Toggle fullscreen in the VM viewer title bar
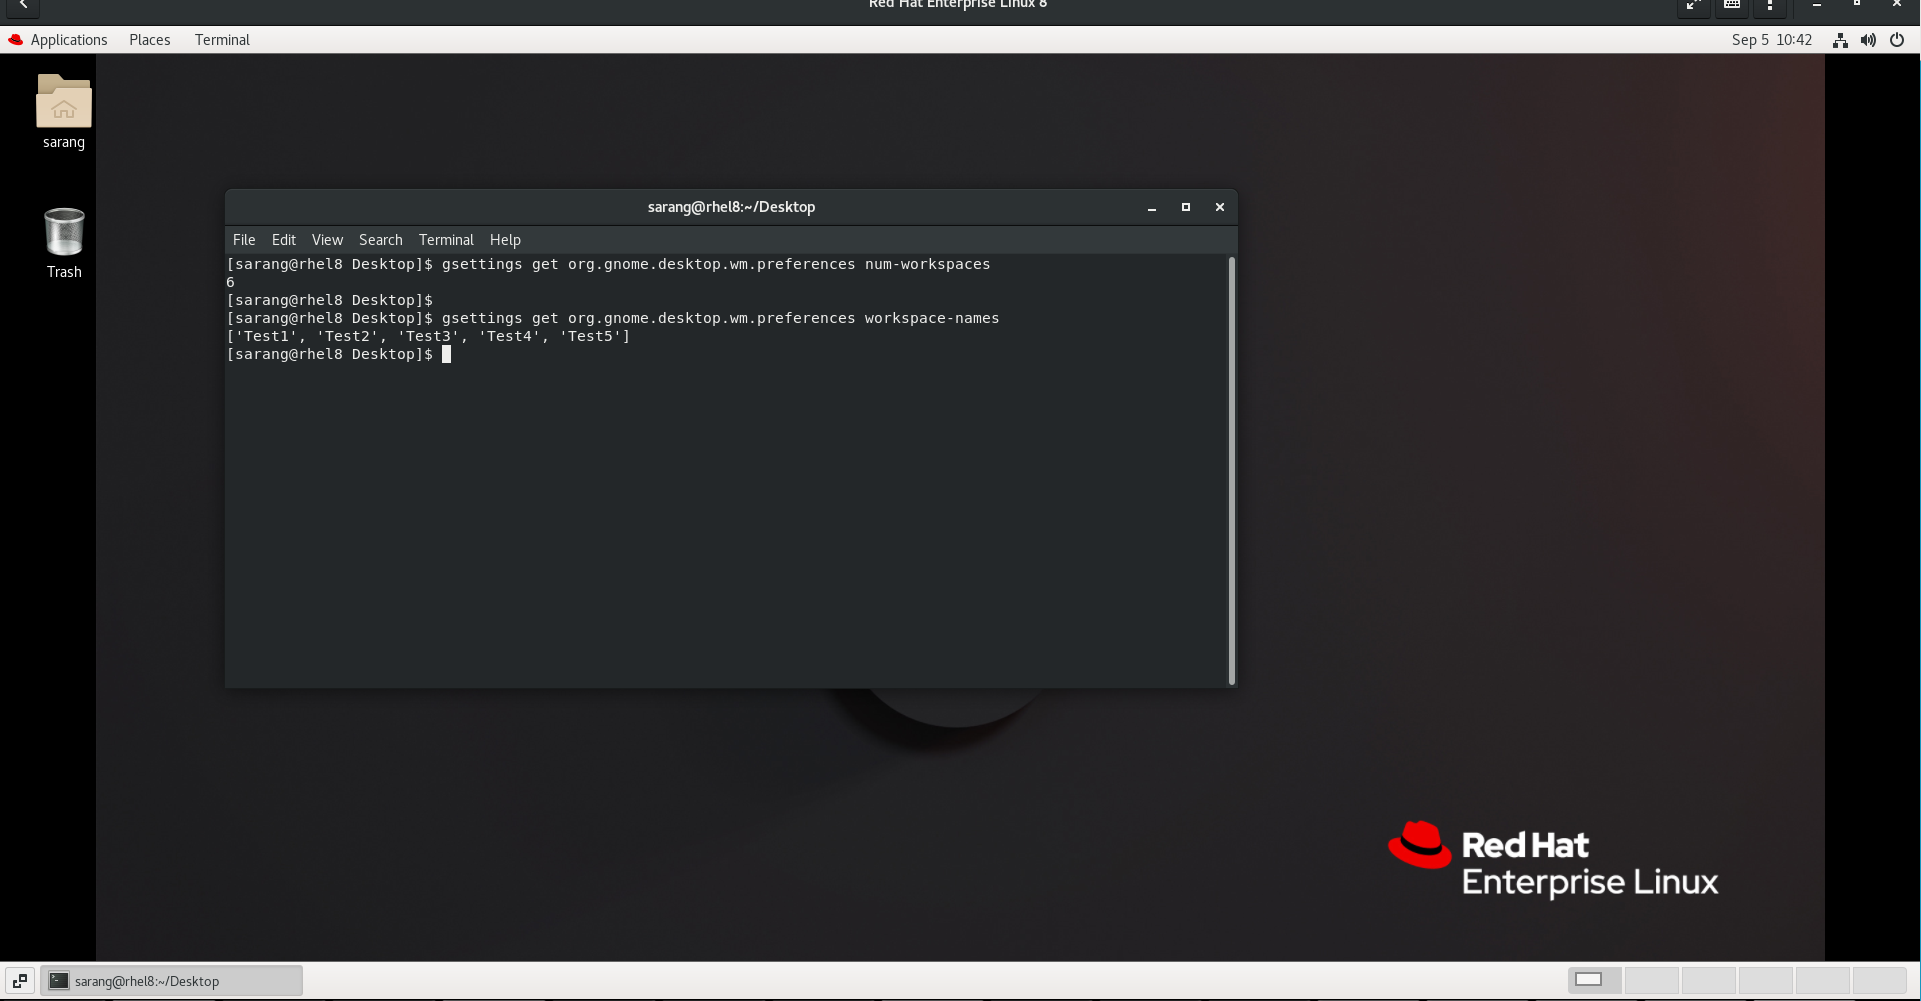The height and width of the screenshot is (1001, 1921). 1694,6
